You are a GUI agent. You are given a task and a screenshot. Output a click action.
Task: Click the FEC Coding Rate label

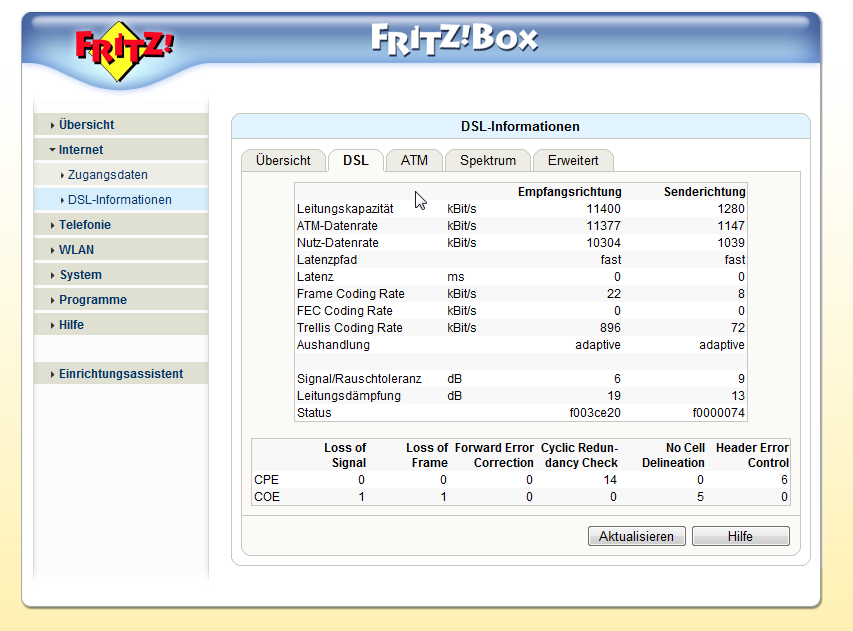344,311
